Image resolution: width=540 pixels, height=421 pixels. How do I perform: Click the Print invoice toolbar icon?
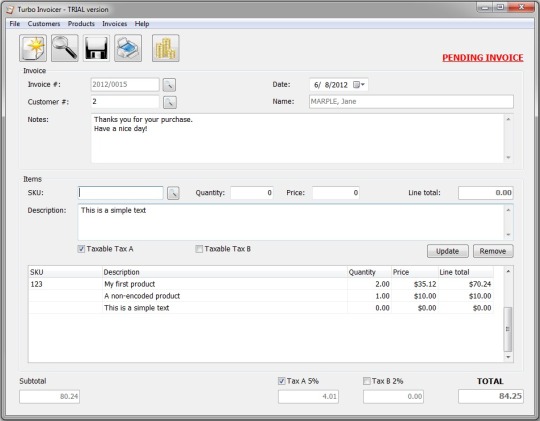point(128,48)
